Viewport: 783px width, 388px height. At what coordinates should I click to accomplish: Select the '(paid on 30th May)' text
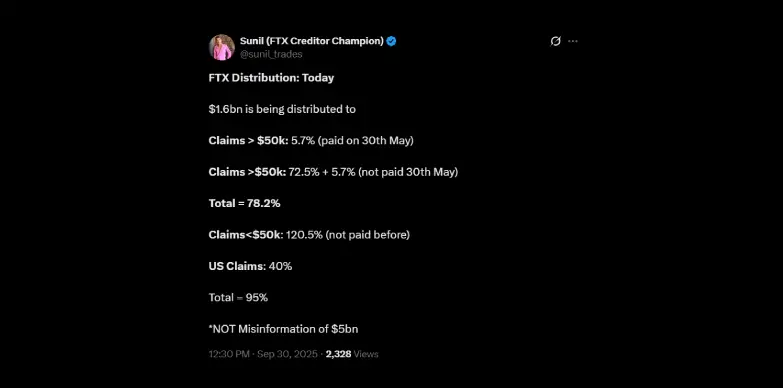pos(366,141)
